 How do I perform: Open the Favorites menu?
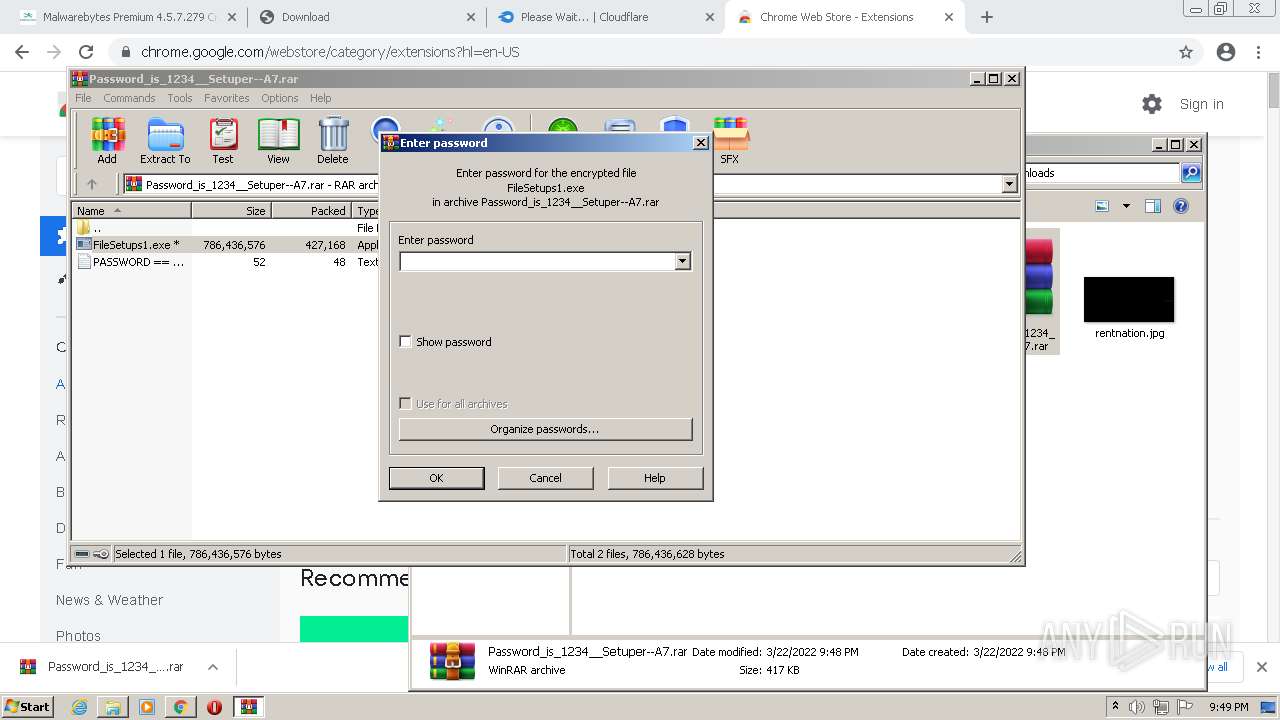tap(227, 98)
